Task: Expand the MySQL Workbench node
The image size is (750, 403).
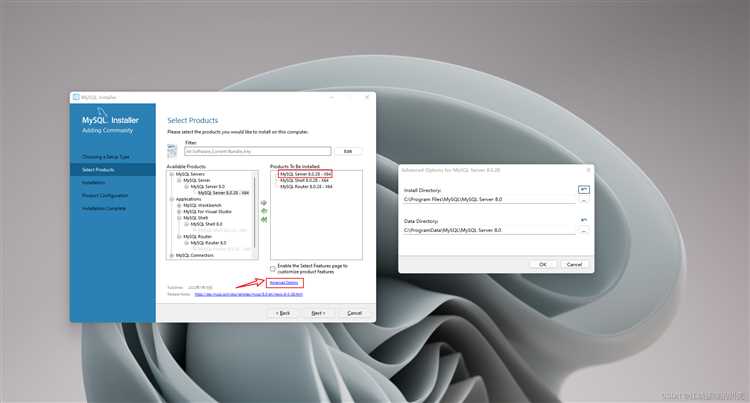Action: [x=179, y=205]
